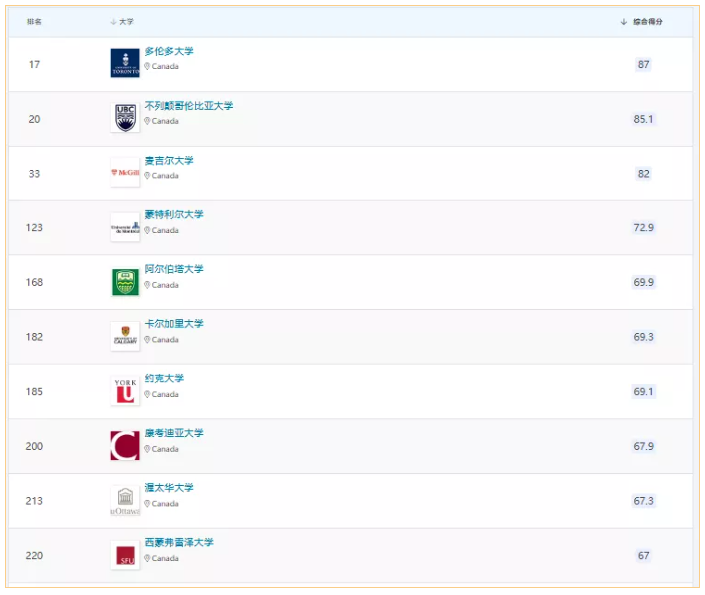Sort by the 排名 column header
This screenshot has width=705, height=595.
[x=34, y=22]
